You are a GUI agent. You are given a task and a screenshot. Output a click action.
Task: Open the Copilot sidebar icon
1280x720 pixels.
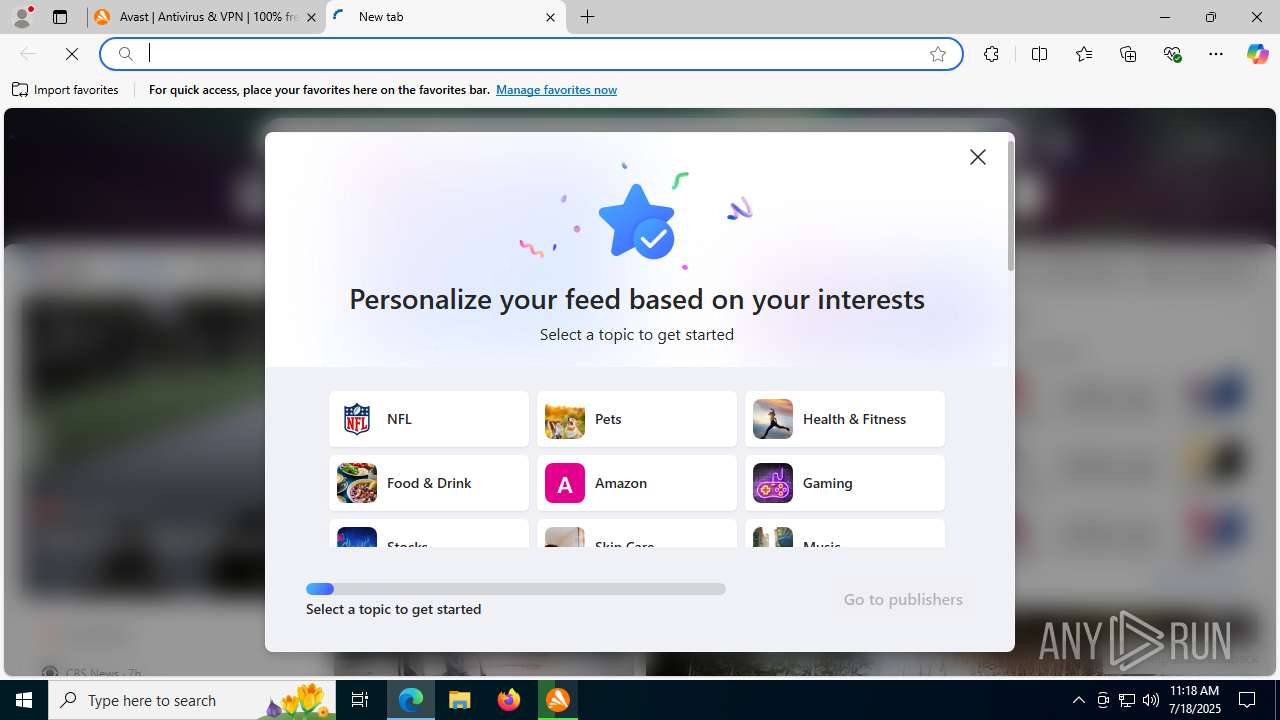[x=1257, y=54]
